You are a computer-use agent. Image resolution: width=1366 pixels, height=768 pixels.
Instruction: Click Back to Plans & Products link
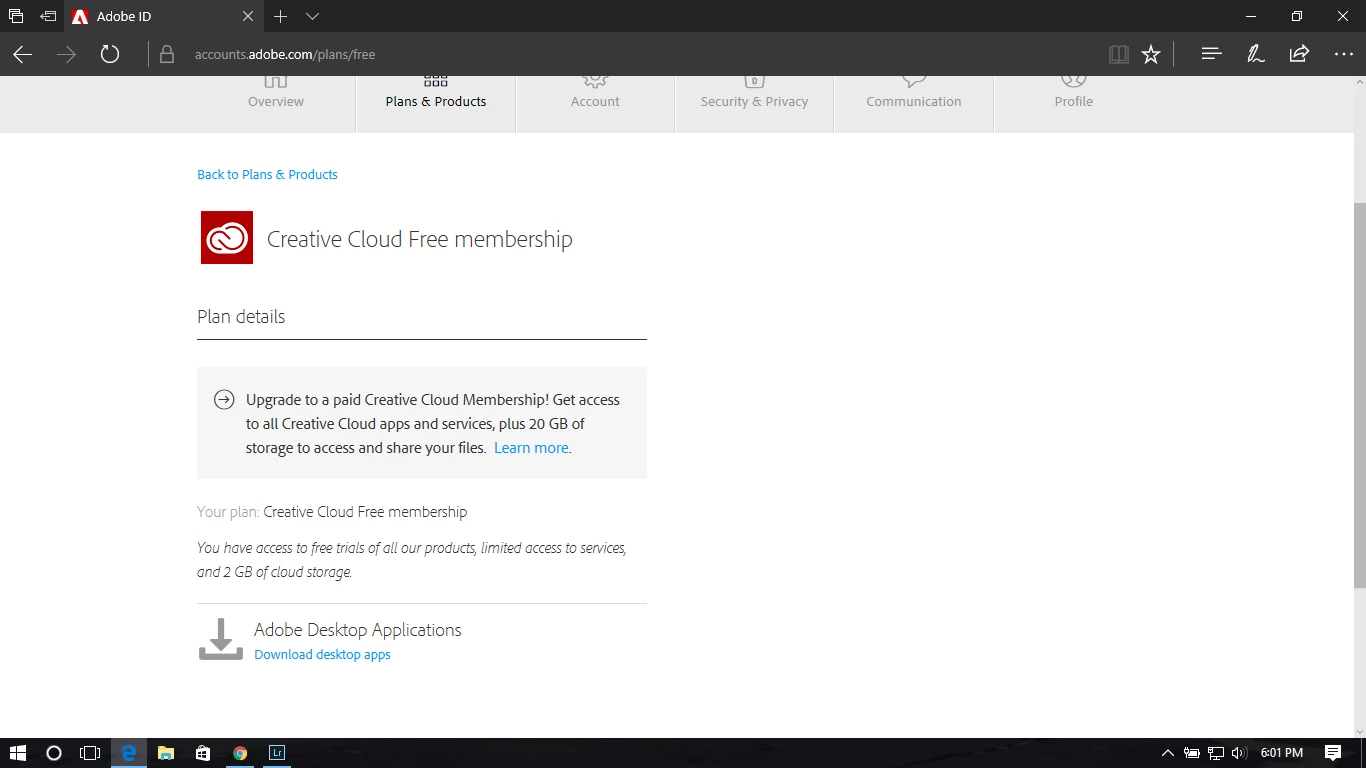[267, 174]
